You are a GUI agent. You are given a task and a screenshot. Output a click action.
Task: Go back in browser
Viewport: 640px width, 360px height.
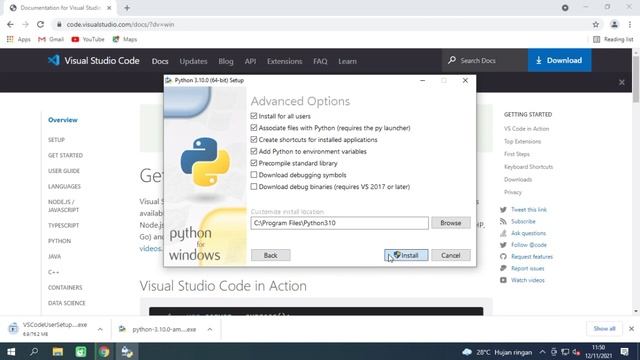click(10, 24)
